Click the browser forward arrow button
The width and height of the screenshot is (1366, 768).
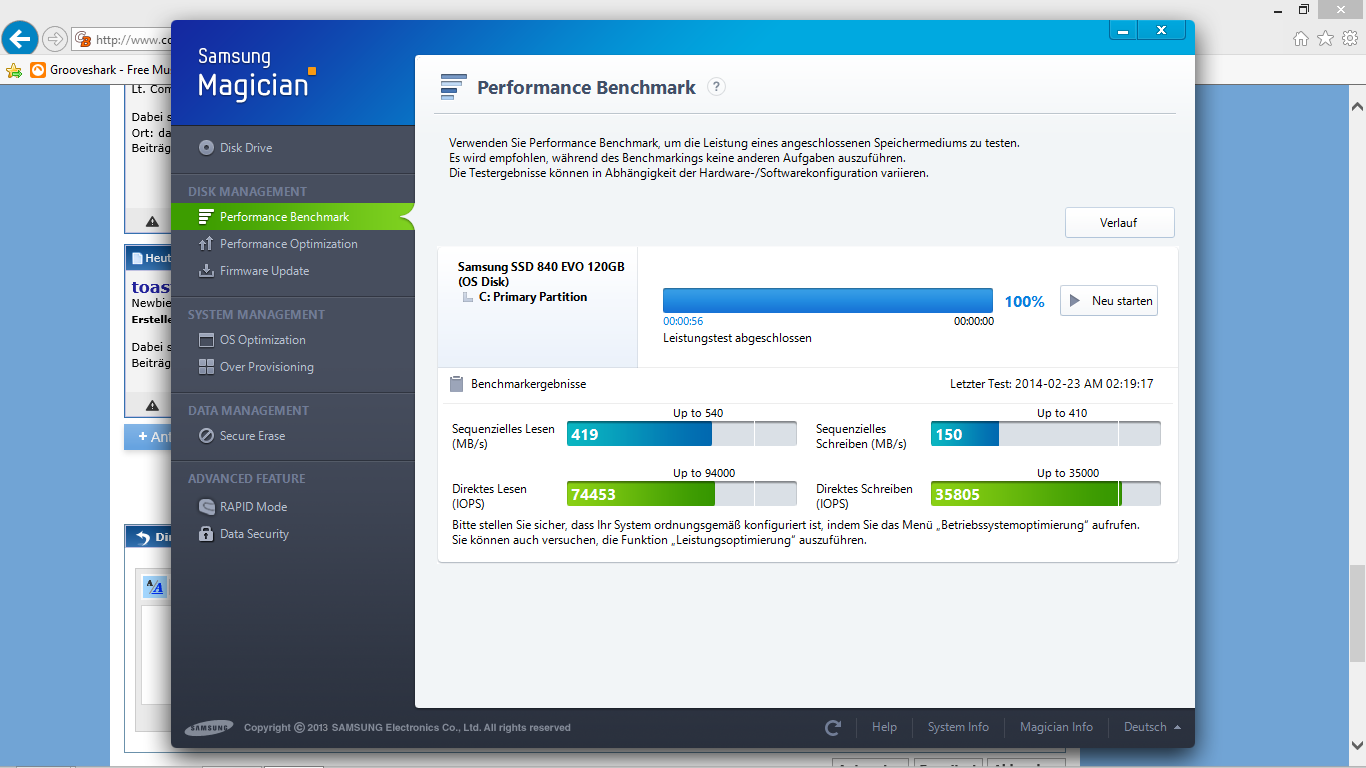[54, 39]
